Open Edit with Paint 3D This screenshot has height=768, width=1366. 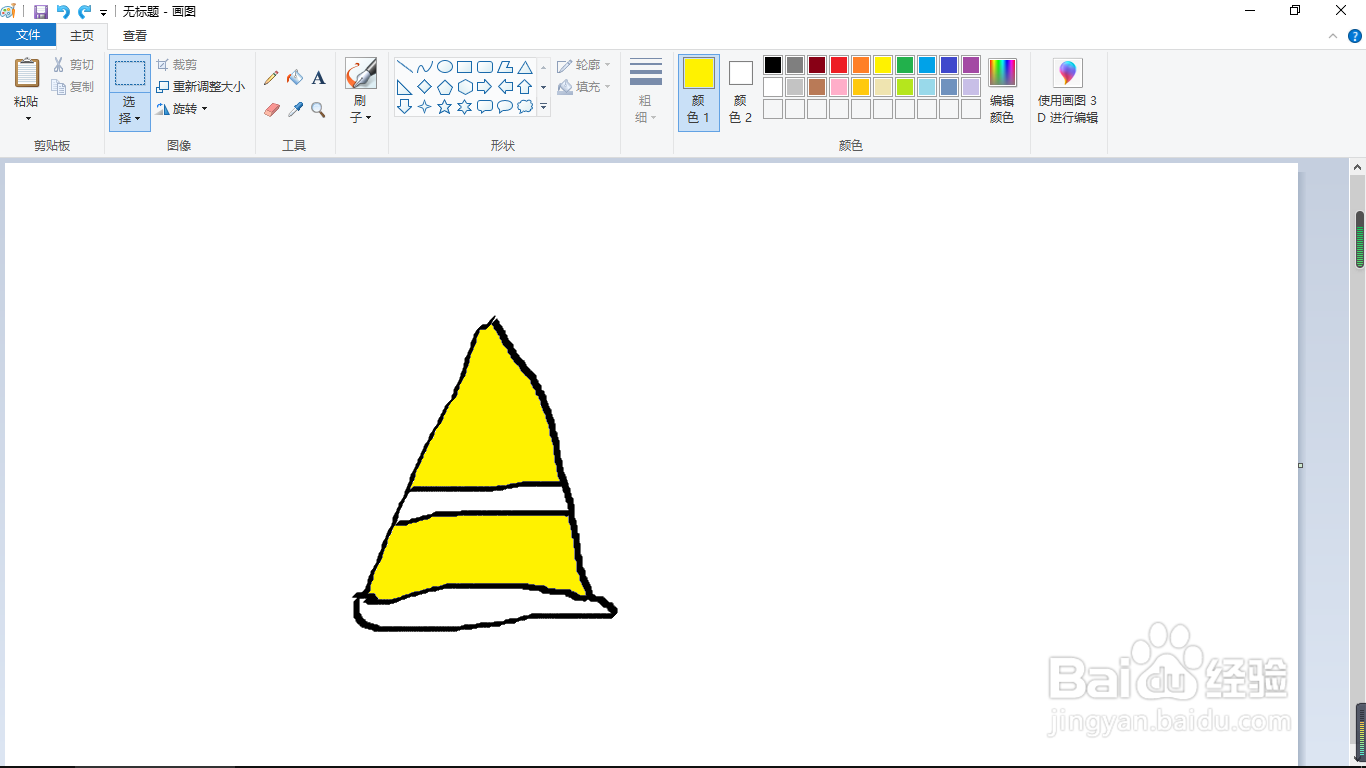coord(1068,90)
